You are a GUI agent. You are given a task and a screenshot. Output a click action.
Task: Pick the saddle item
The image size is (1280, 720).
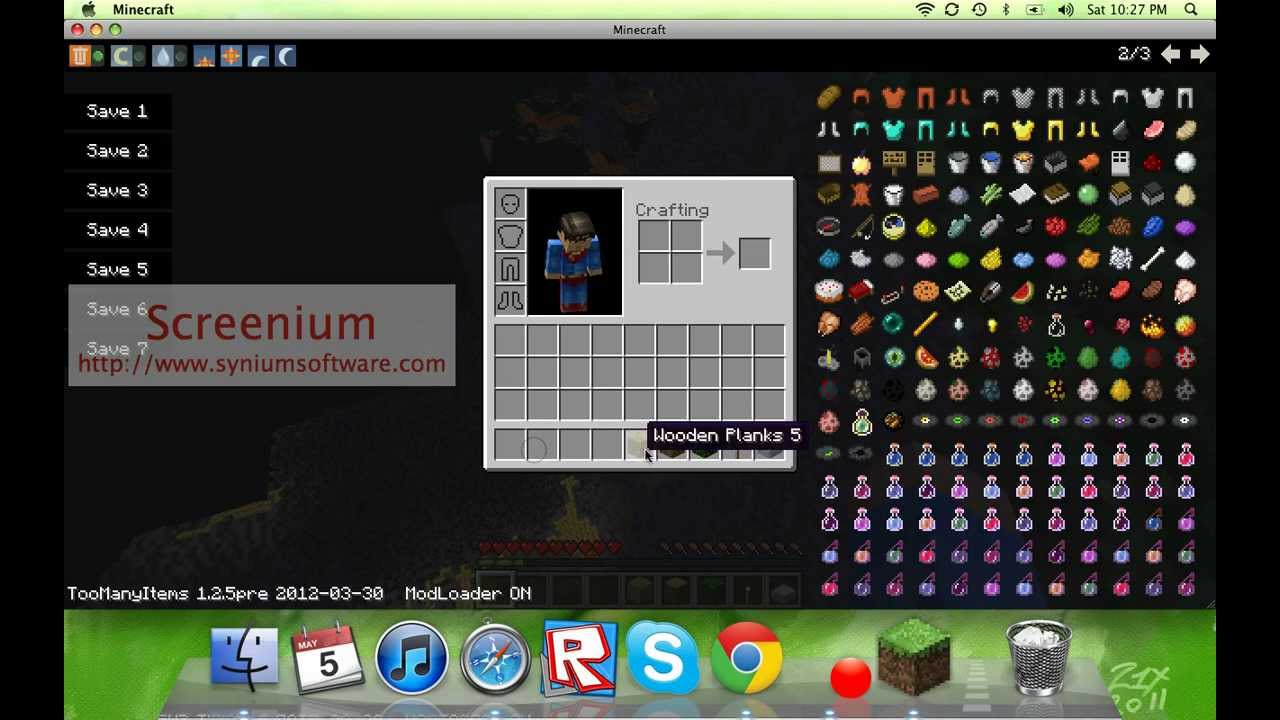pyautogui.click(x=1088, y=162)
